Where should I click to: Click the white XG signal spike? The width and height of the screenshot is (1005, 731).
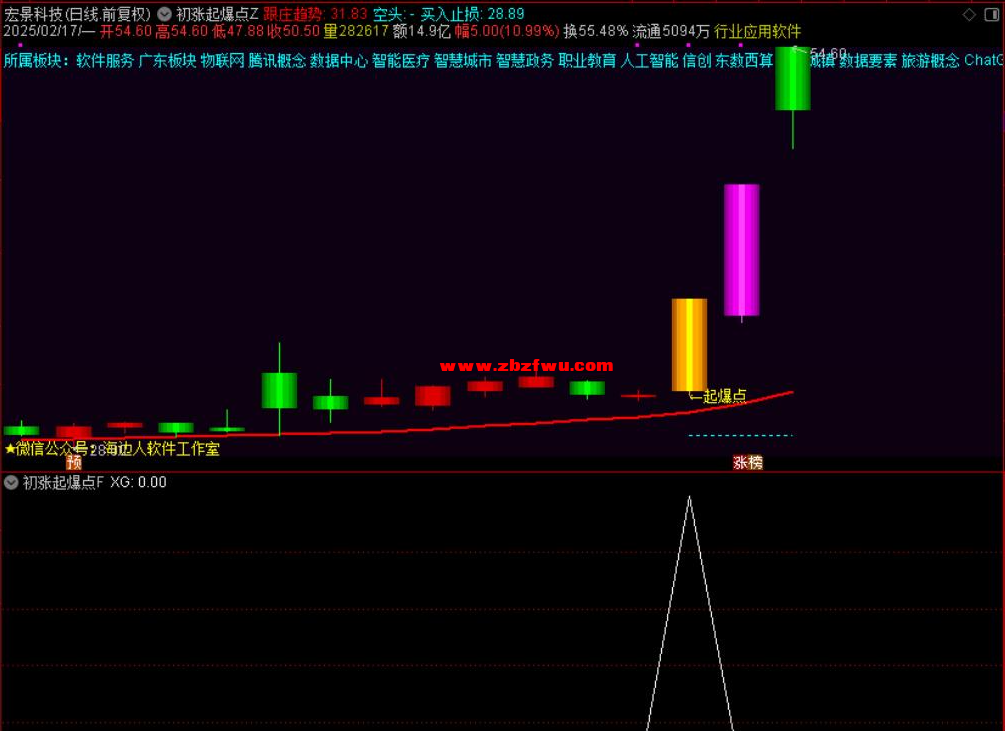pyautogui.click(x=690, y=612)
